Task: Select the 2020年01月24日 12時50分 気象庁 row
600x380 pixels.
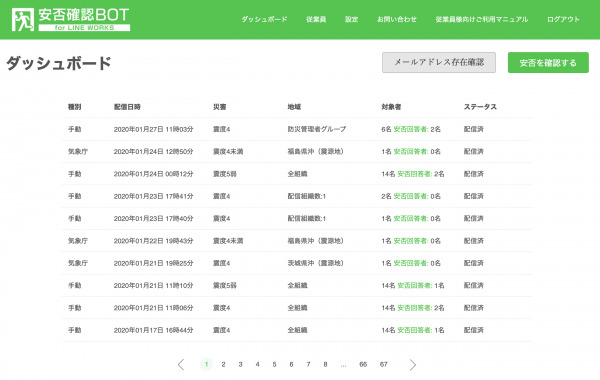Action: coord(297,152)
